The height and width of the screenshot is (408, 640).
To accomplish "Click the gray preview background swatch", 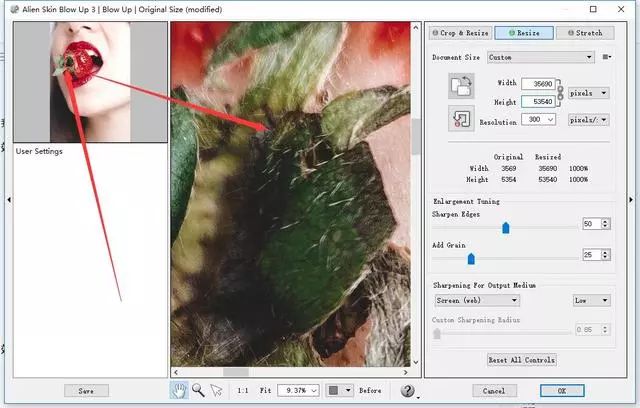I will (333, 390).
